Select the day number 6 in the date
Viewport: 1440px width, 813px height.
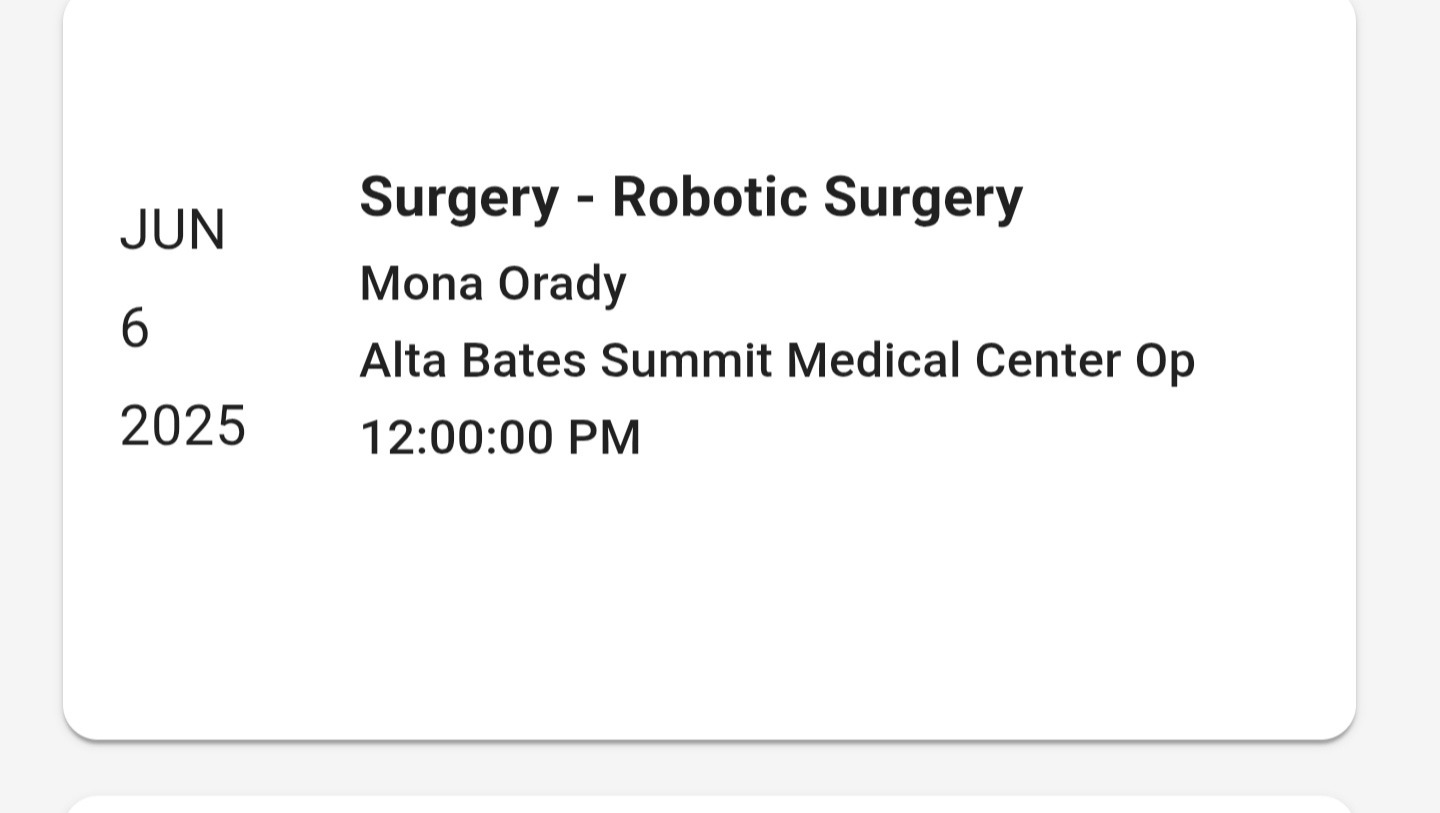click(x=135, y=329)
